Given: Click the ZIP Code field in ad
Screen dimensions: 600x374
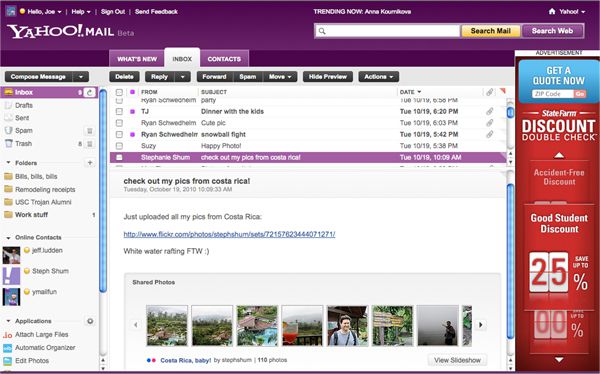Looking at the screenshot, I should tap(552, 94).
